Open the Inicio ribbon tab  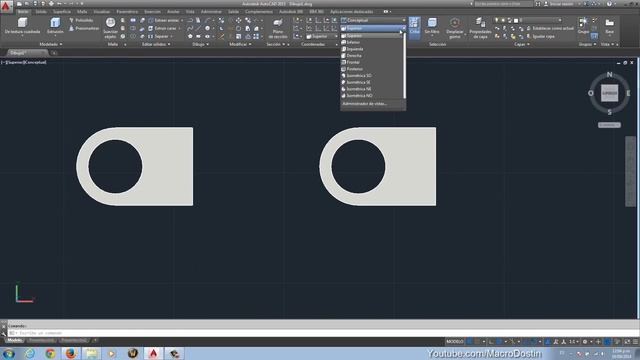(23, 11)
